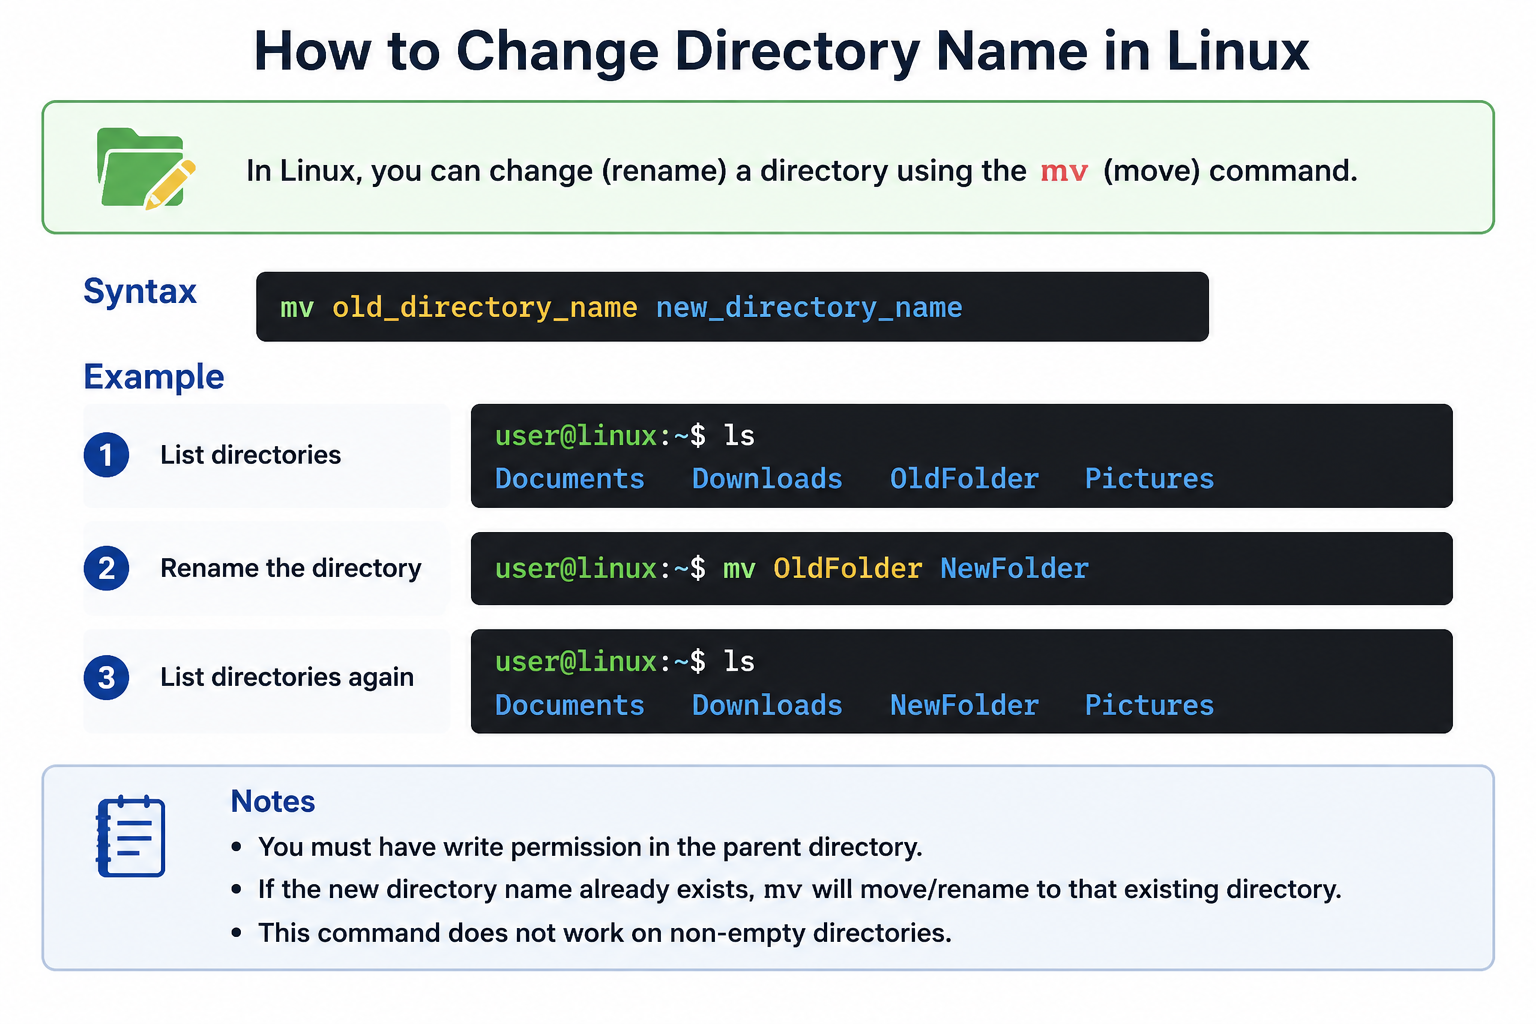Click yellow 'OldFolder' in the mv command
1536x1024 pixels.
pos(847,569)
